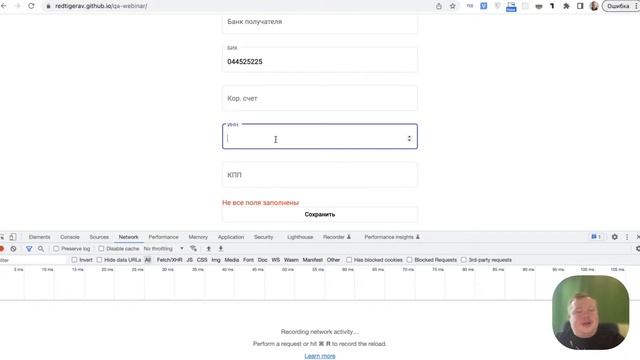Click the Import HAR upload arrow icon
This screenshot has height=360, width=640.
[209, 249]
